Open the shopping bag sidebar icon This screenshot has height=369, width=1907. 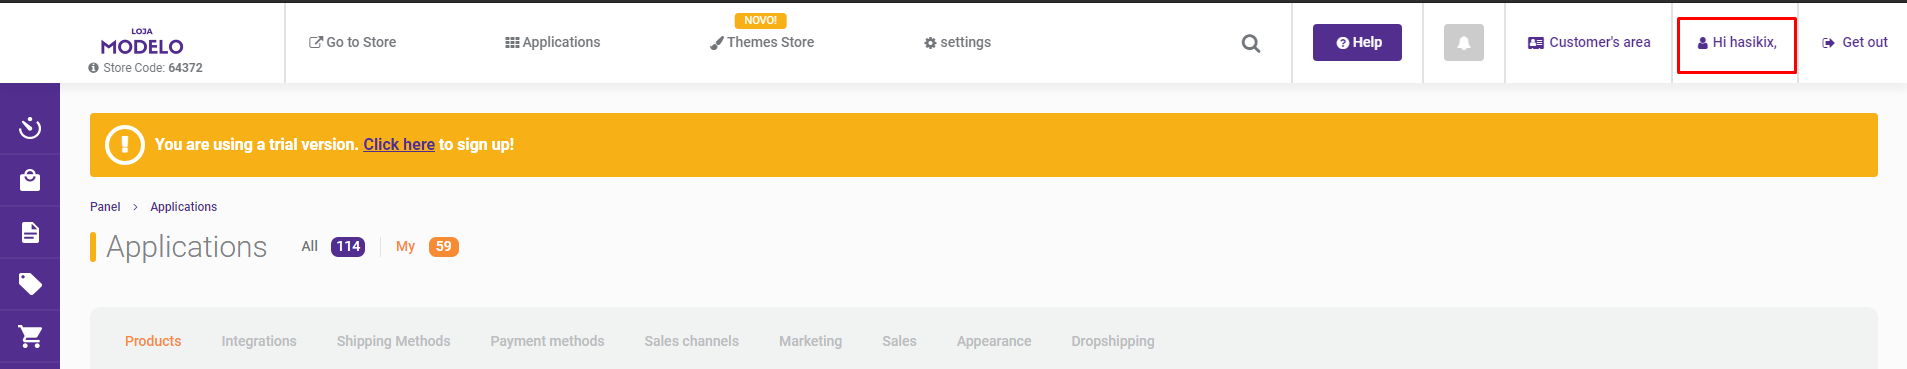click(x=30, y=180)
